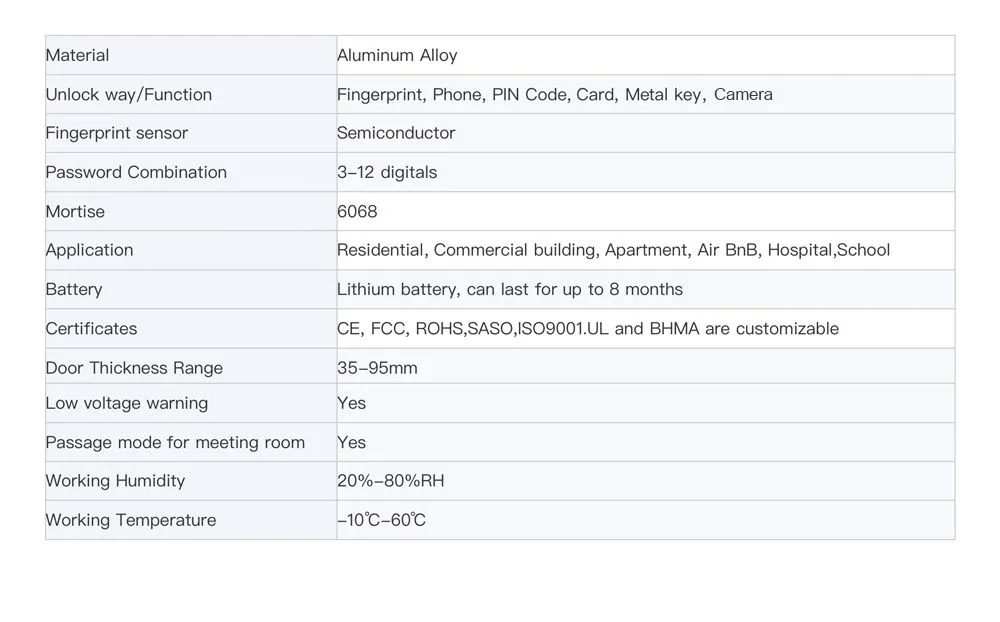
Task: Click the Password Combination label
Action: 136,172
